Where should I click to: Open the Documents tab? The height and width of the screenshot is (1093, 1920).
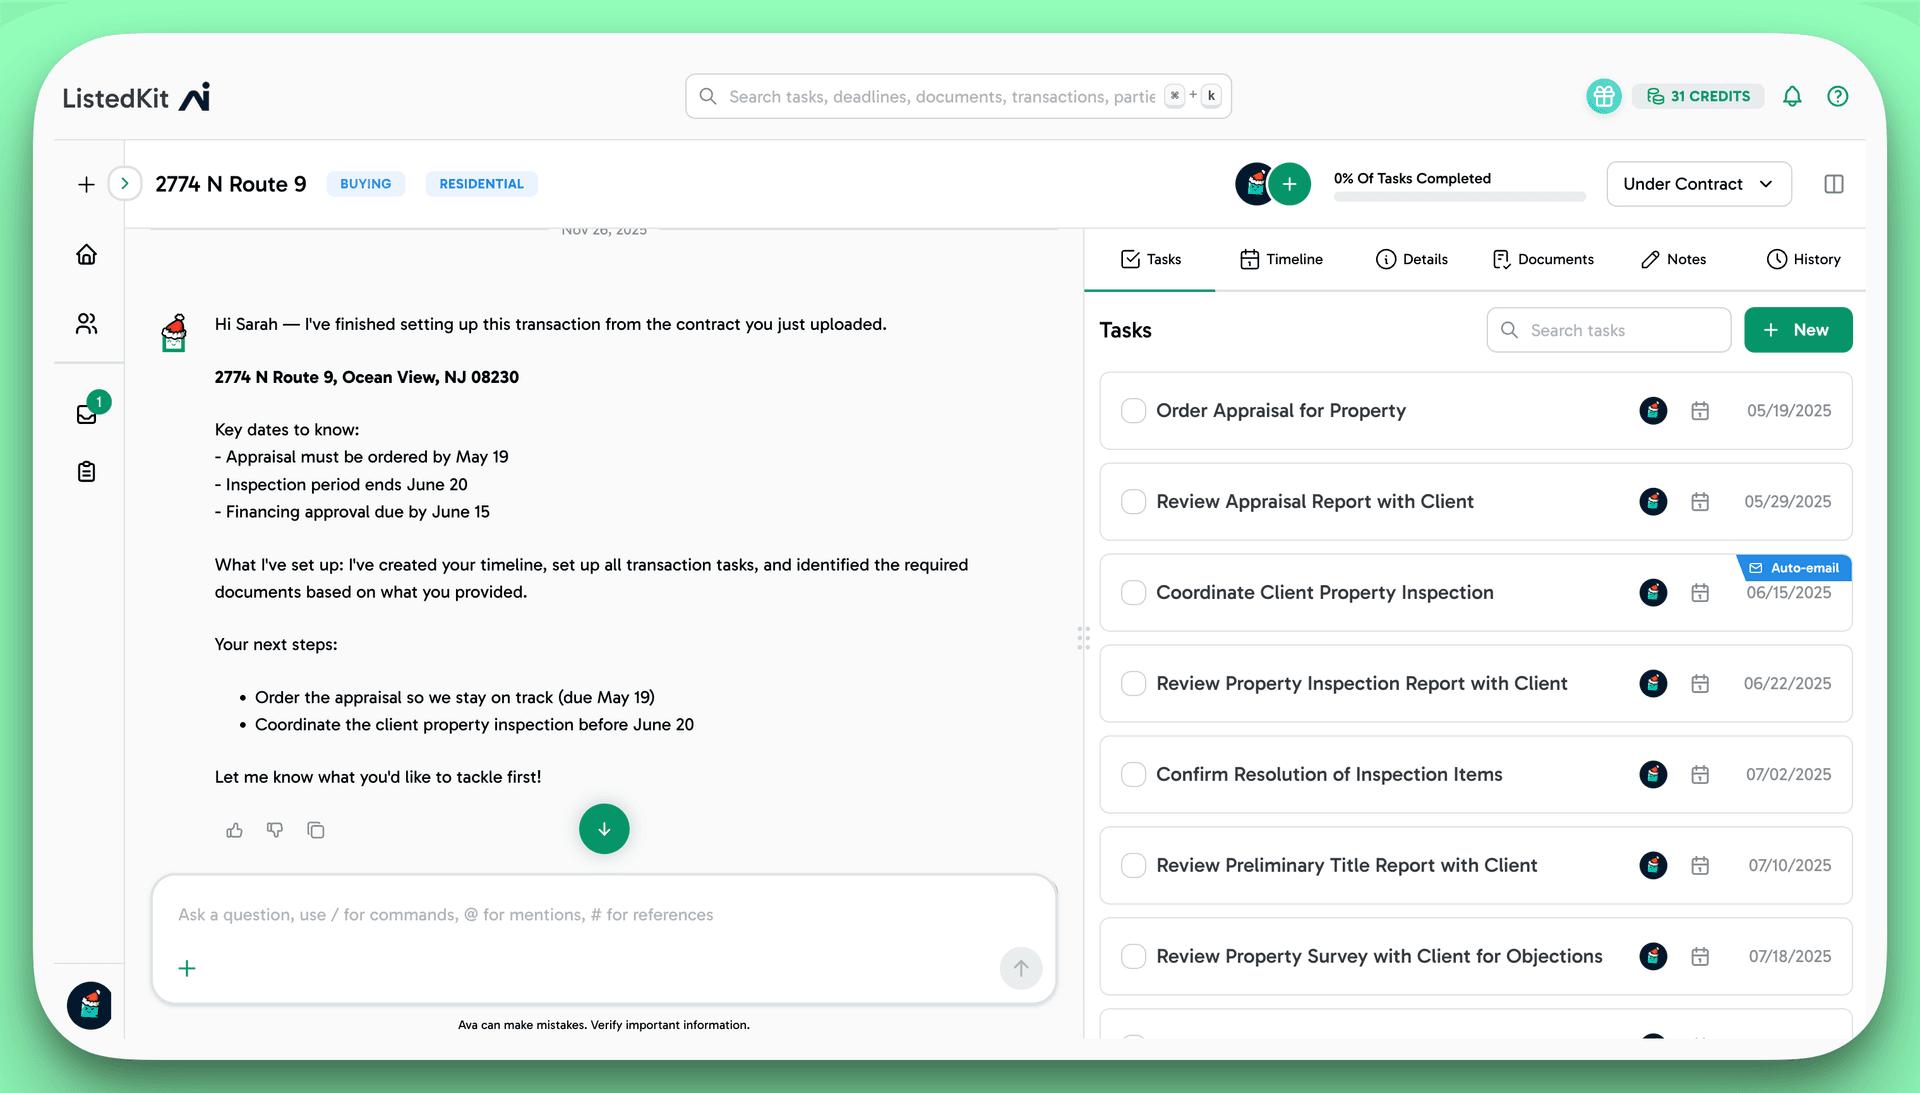(1543, 259)
